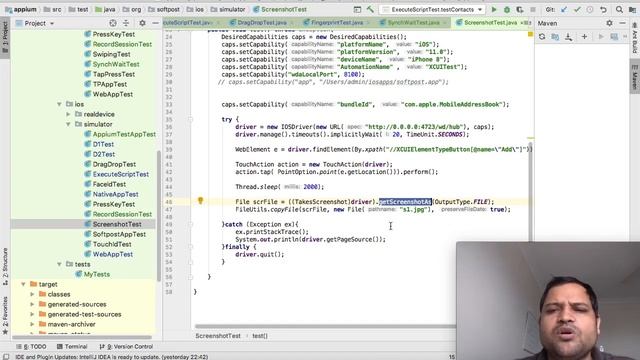Open ExecuteScriptTest in project tree
The image size is (640, 360).
[x=120, y=174]
